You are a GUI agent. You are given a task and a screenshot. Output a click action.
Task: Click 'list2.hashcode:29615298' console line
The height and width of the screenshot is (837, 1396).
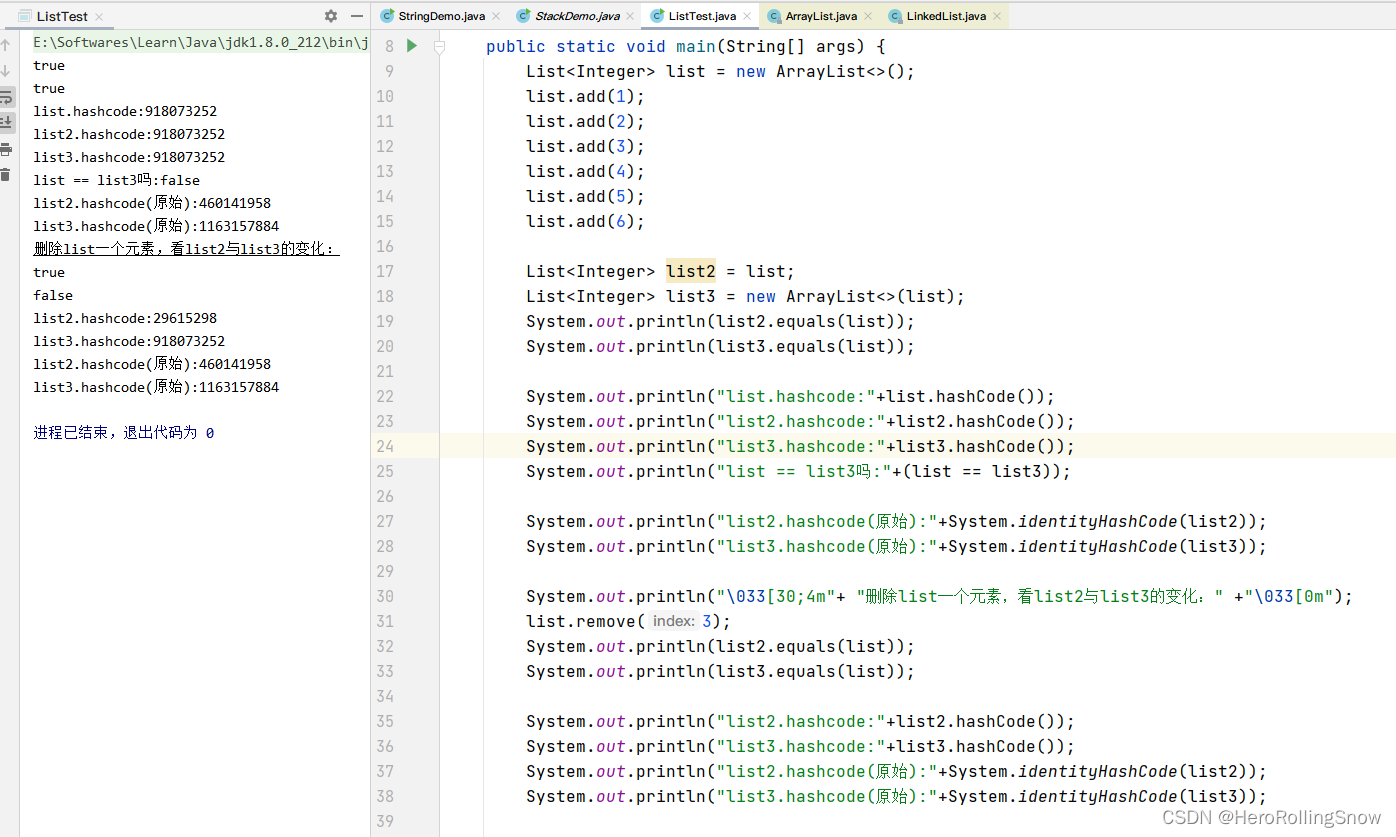point(125,319)
